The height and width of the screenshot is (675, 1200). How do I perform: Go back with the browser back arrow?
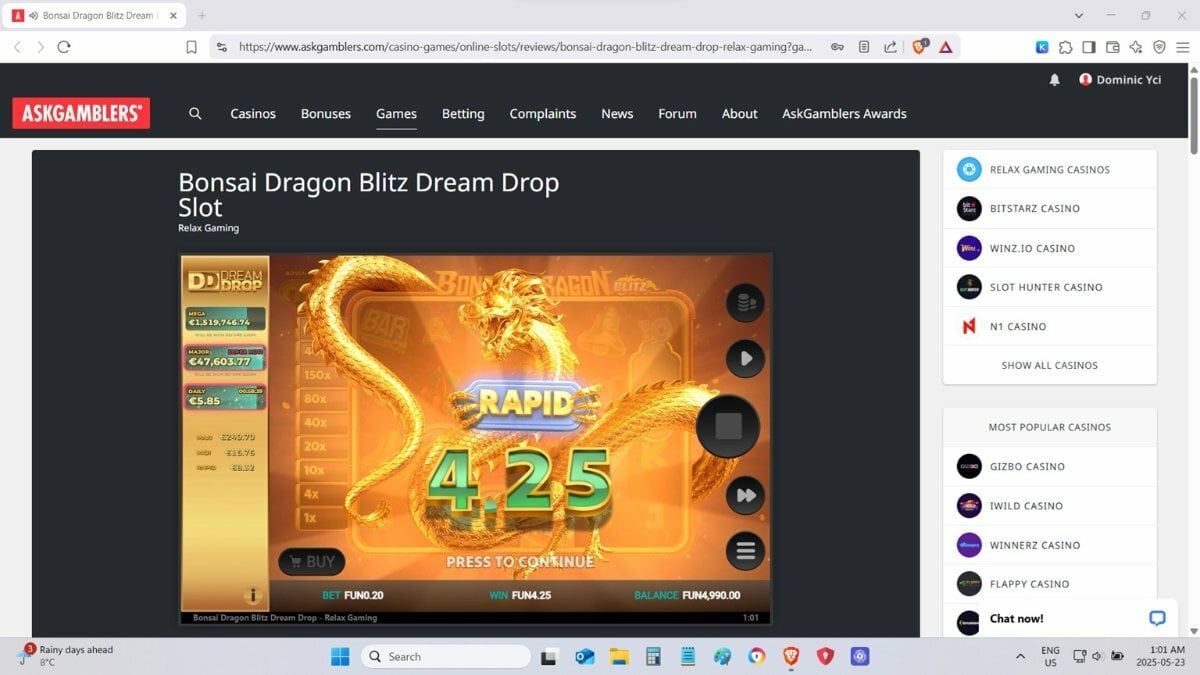17,47
